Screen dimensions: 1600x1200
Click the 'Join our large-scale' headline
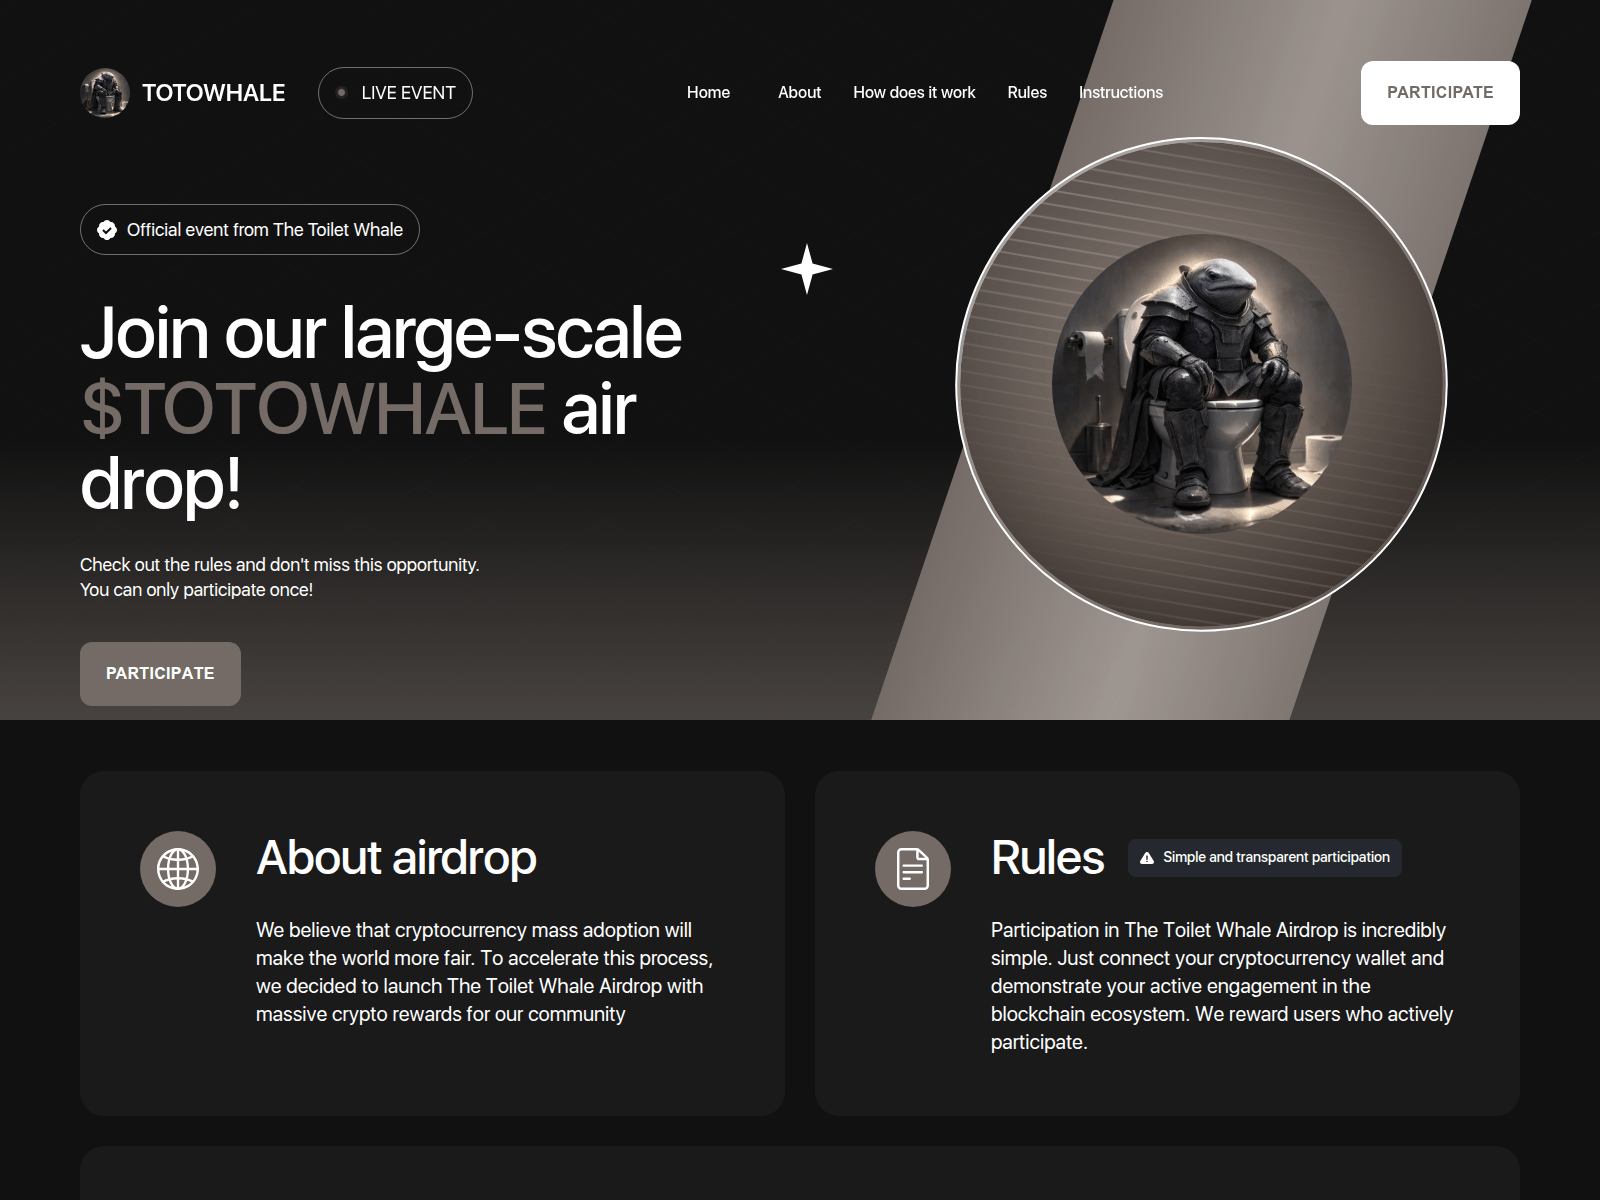381,333
